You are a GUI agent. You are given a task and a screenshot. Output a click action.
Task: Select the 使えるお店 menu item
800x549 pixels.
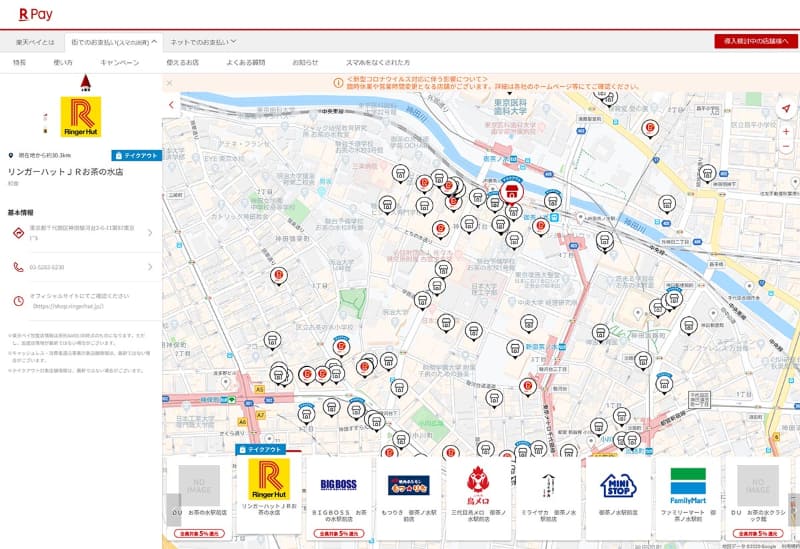click(x=183, y=62)
